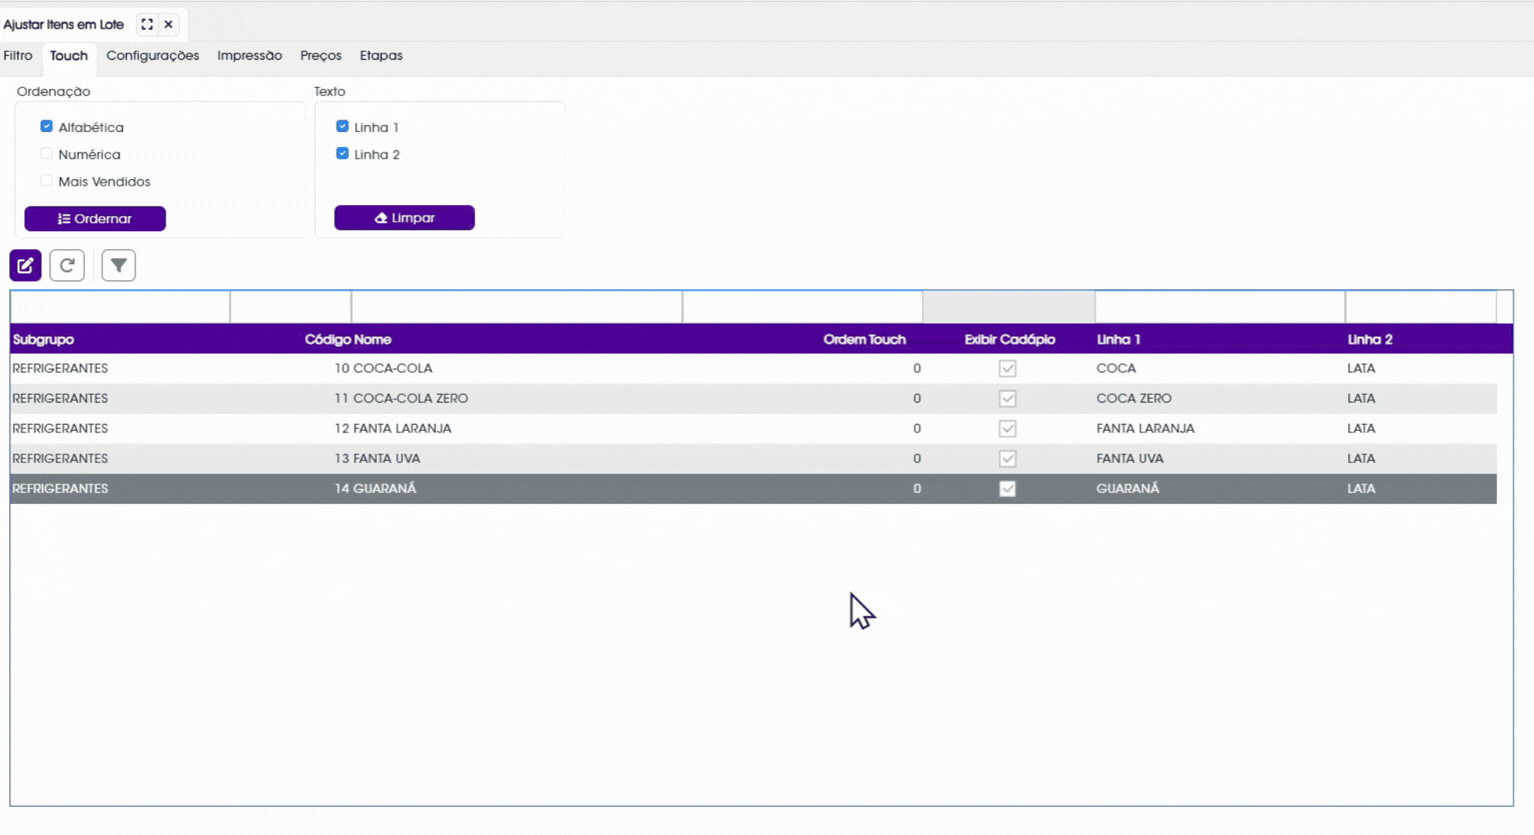Image resolution: width=1534 pixels, height=835 pixels.
Task: Enable the Mais Vendidos checkbox
Action: coord(46,181)
